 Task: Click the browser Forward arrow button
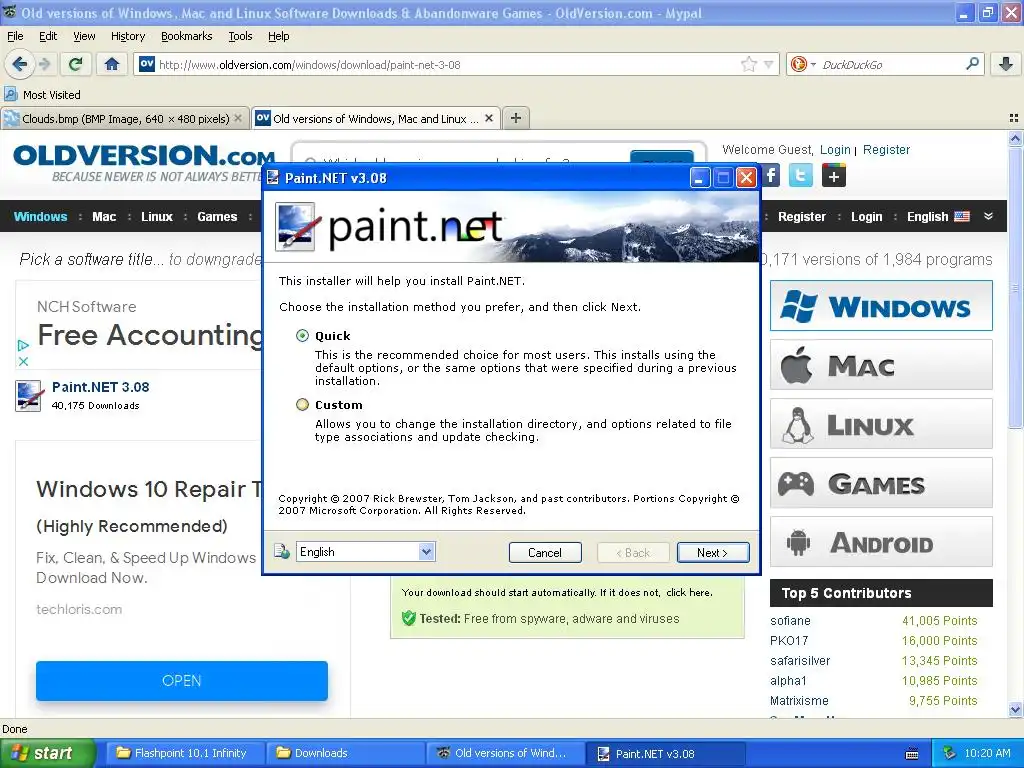44,64
